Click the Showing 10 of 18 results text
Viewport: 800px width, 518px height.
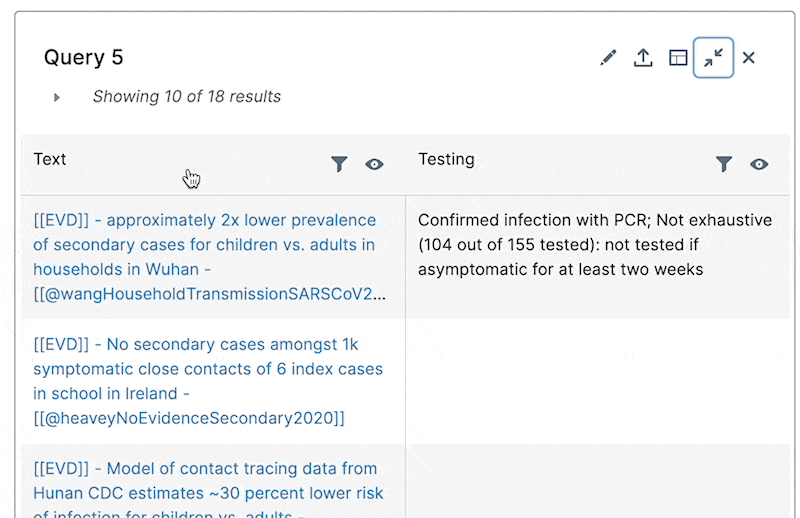tap(187, 97)
